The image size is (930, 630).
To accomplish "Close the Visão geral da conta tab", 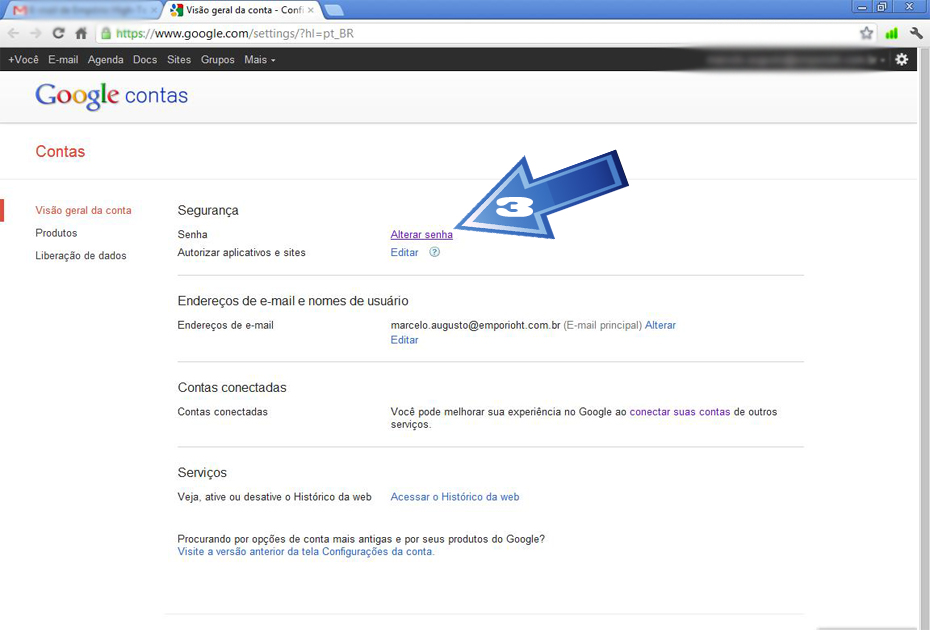I will 311,10.
